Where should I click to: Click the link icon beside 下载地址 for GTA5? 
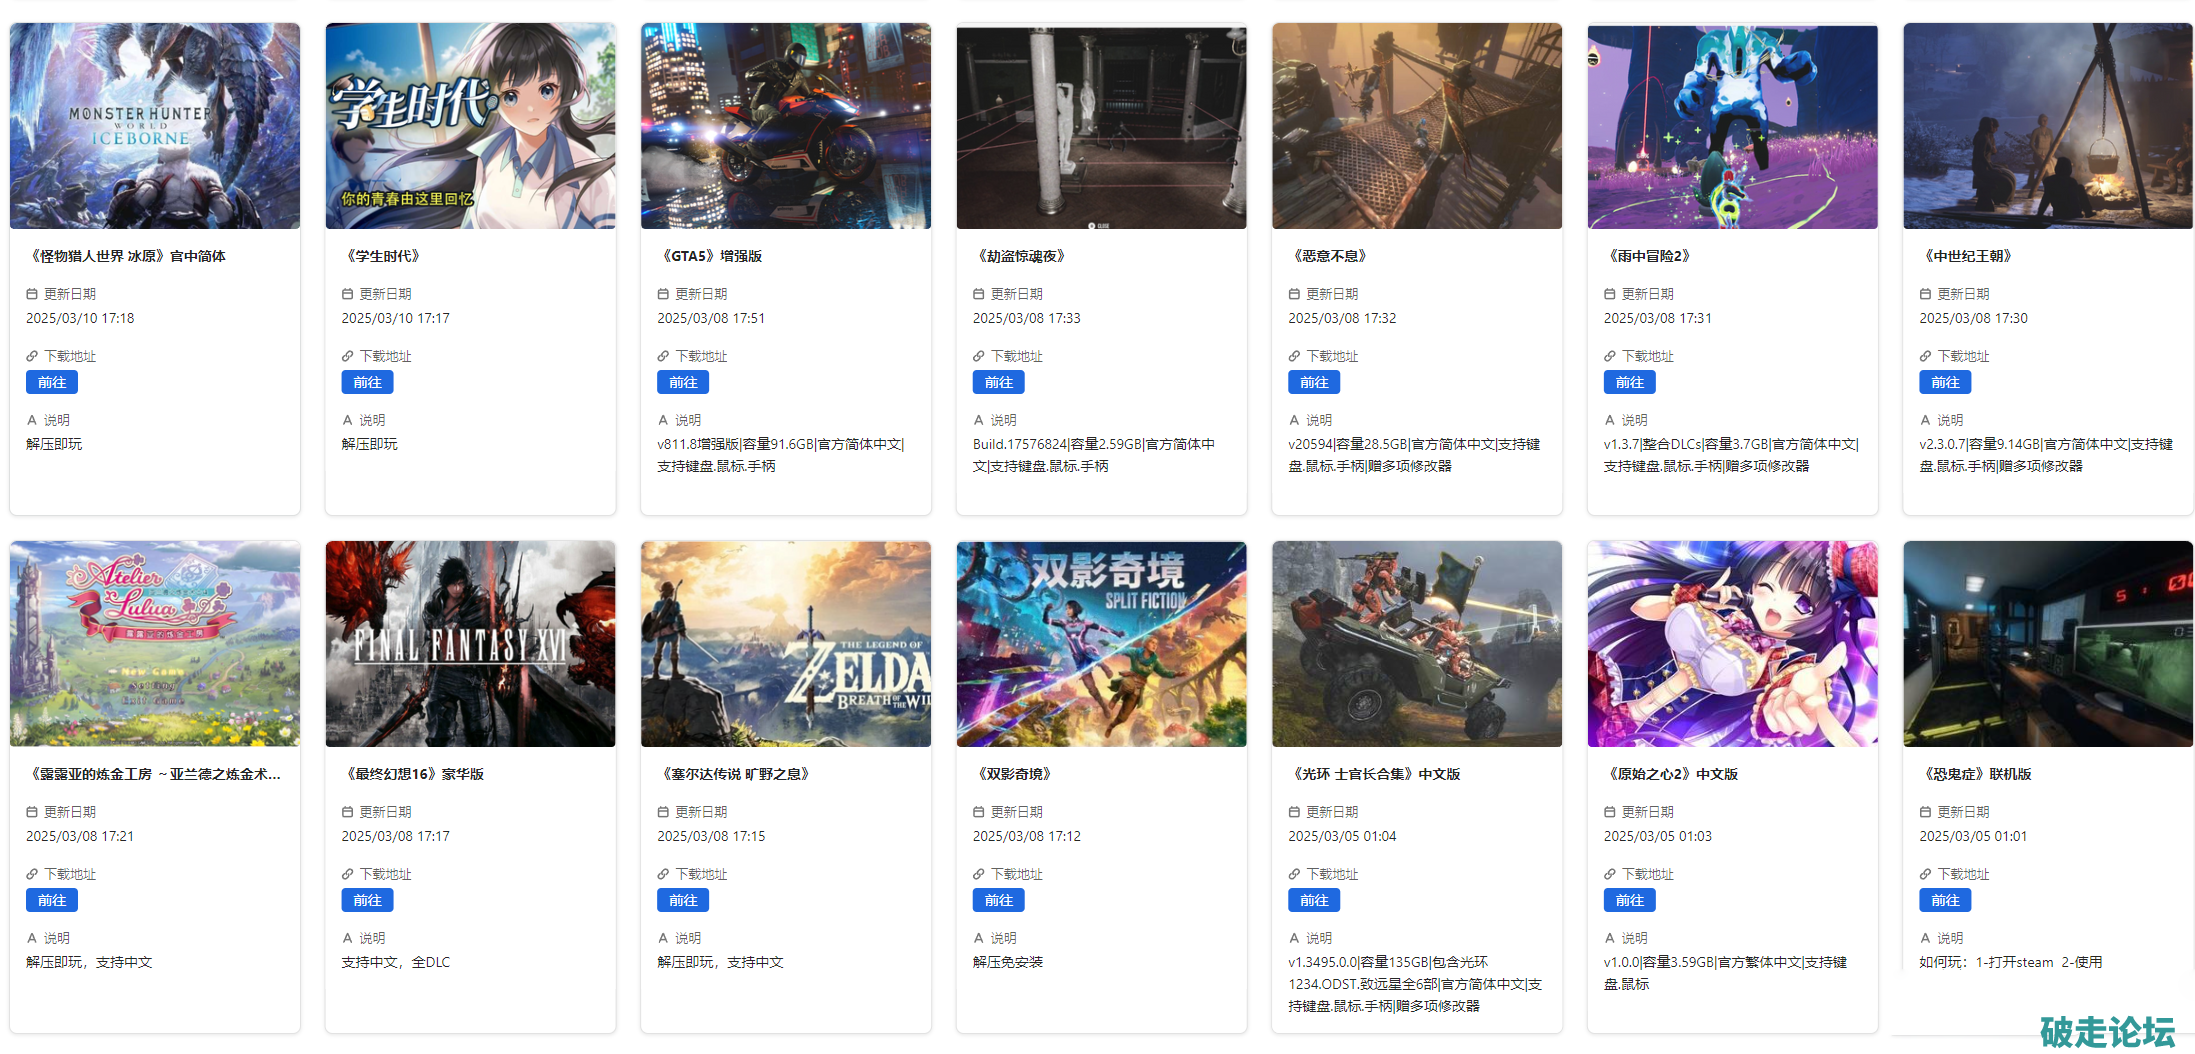pyautogui.click(x=663, y=356)
